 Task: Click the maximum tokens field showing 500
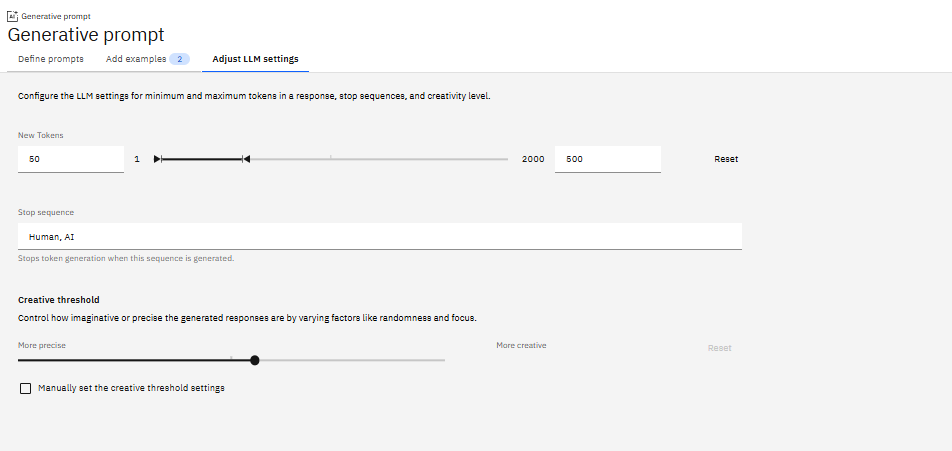[x=607, y=159]
